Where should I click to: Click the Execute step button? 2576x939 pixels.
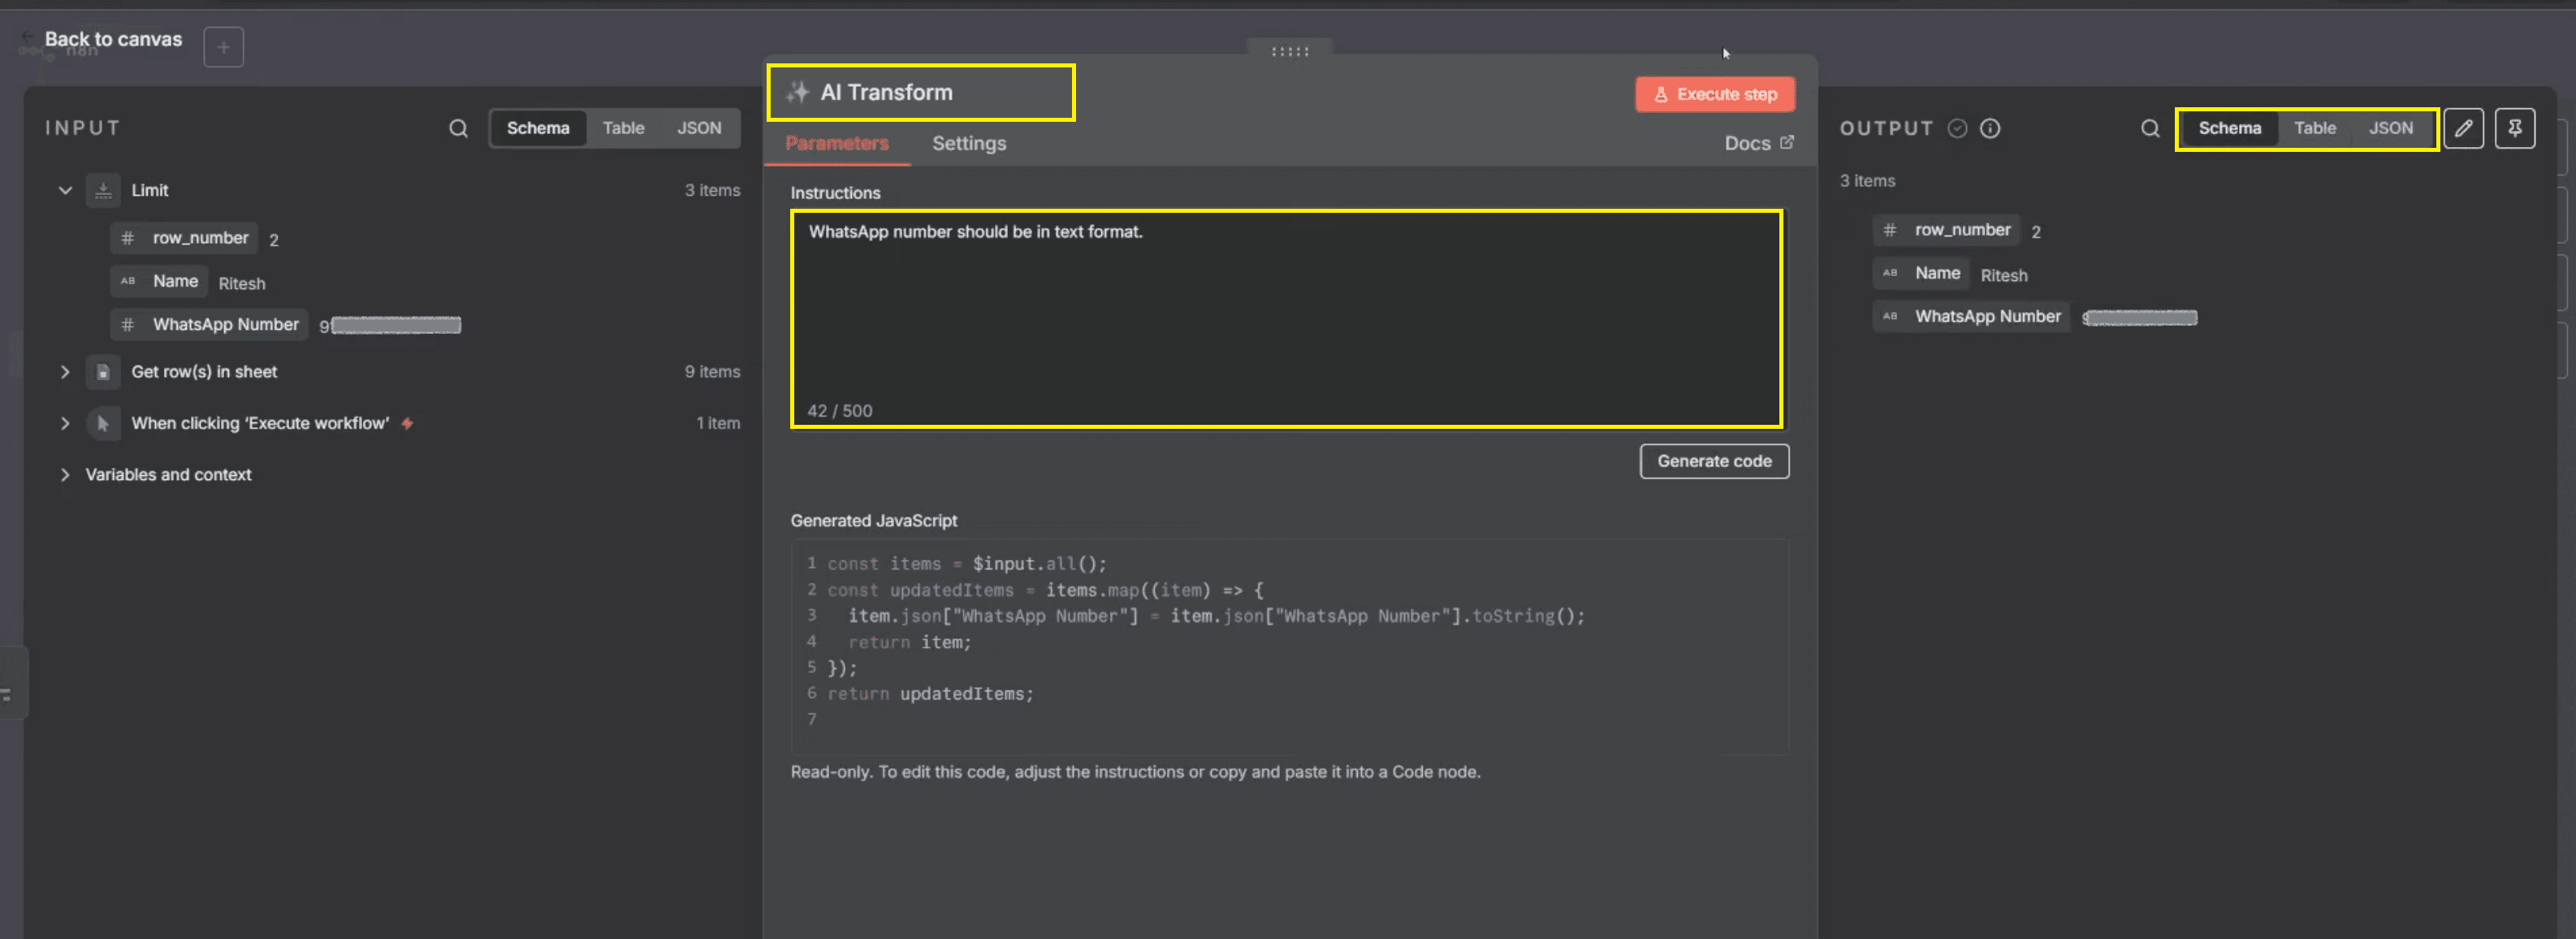(x=1714, y=93)
